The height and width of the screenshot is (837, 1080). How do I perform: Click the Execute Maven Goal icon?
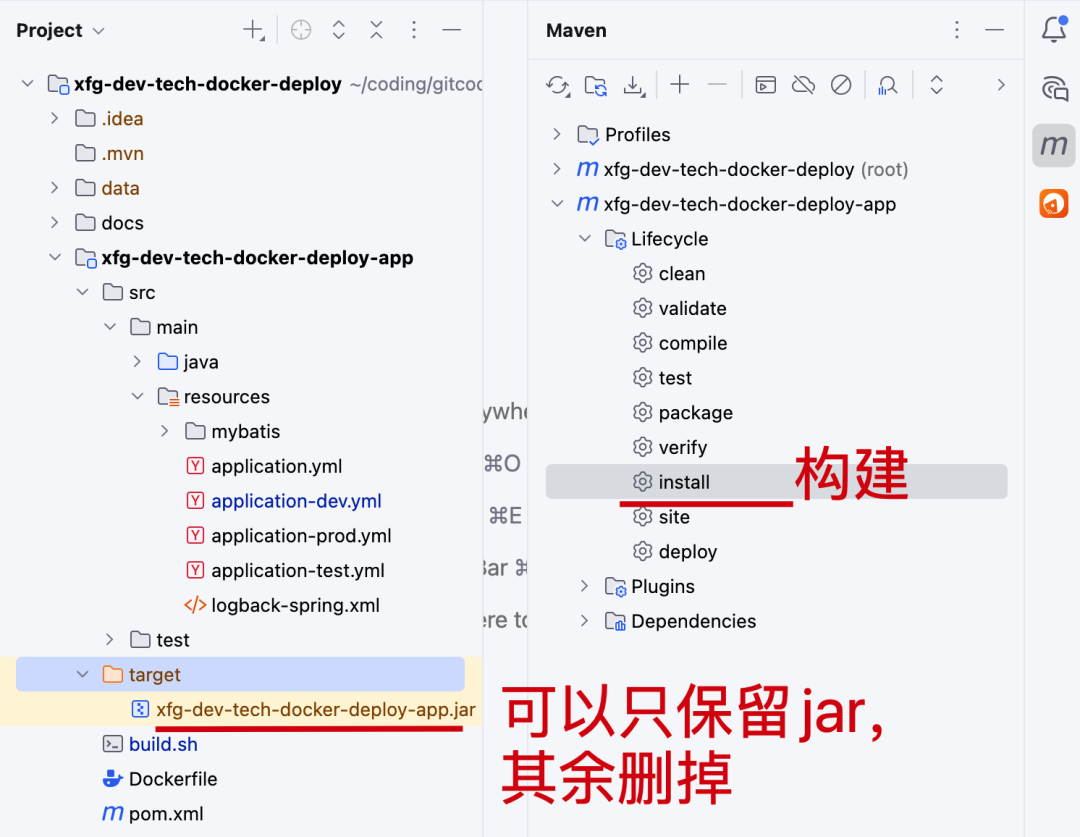click(765, 85)
